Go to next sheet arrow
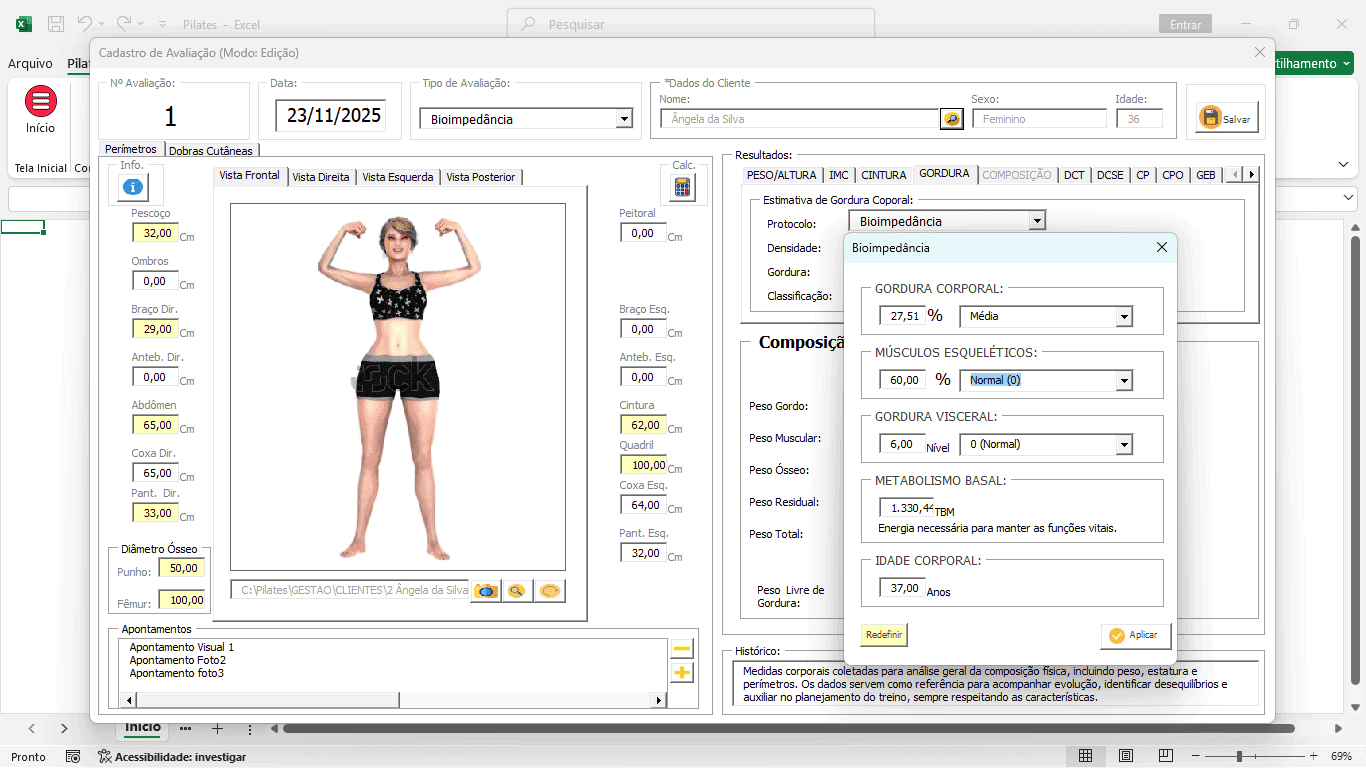Screen dimensions: 1366x768 point(64,729)
